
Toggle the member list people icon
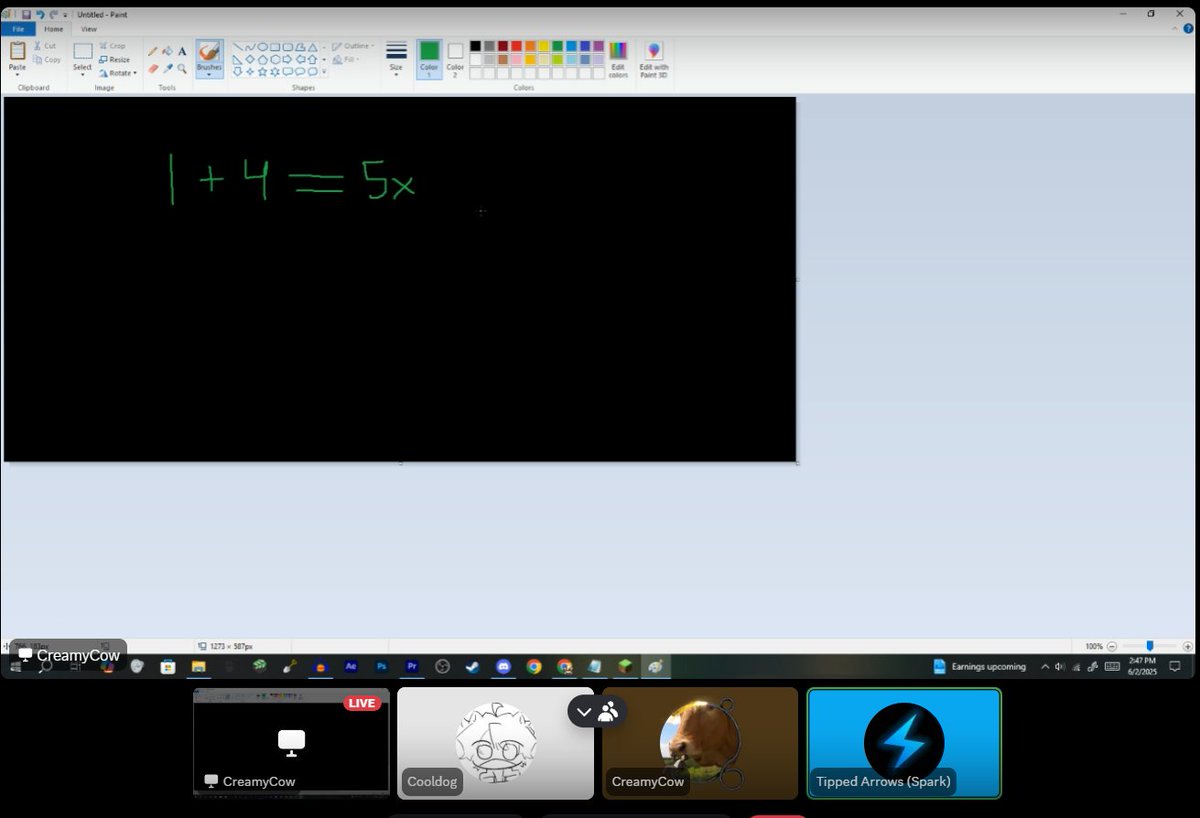click(608, 711)
